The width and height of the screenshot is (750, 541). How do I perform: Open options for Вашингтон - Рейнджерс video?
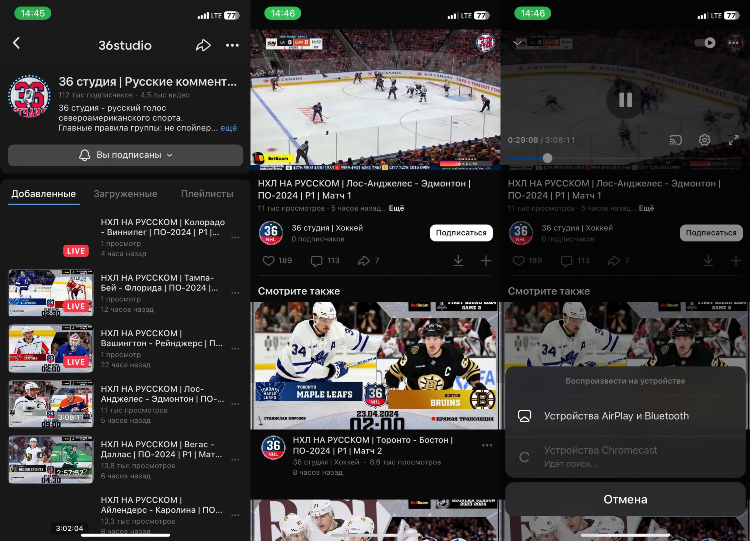235,348
